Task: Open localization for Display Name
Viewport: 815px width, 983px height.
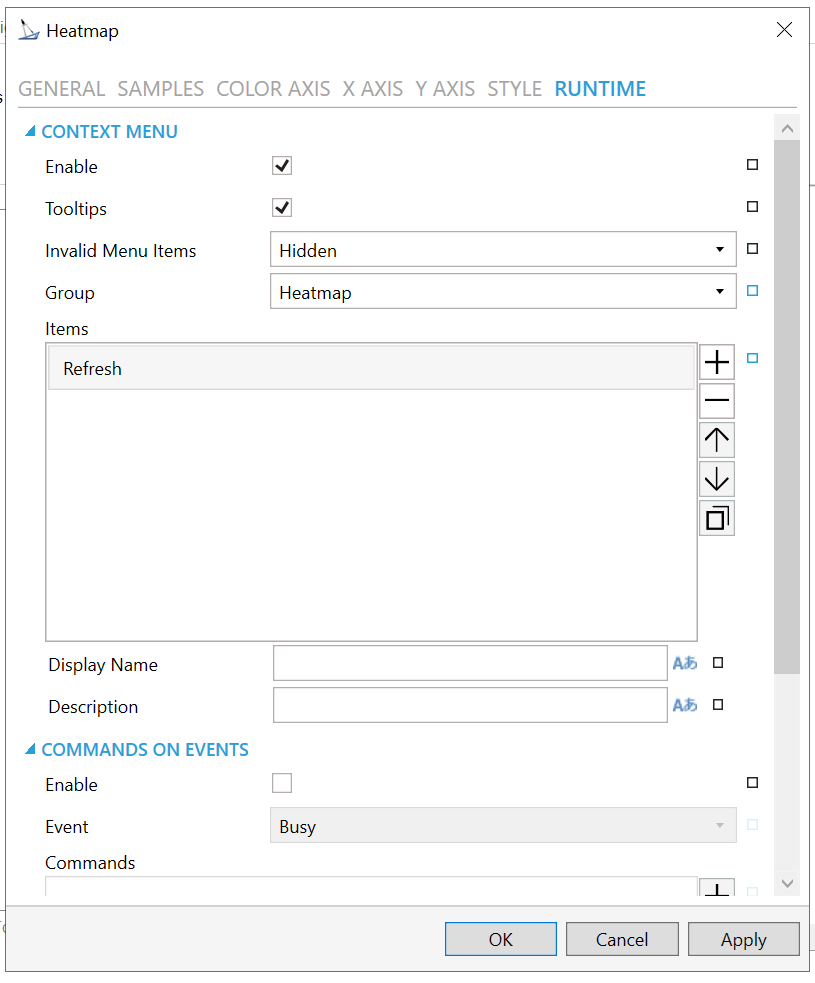Action: pyautogui.click(x=685, y=663)
